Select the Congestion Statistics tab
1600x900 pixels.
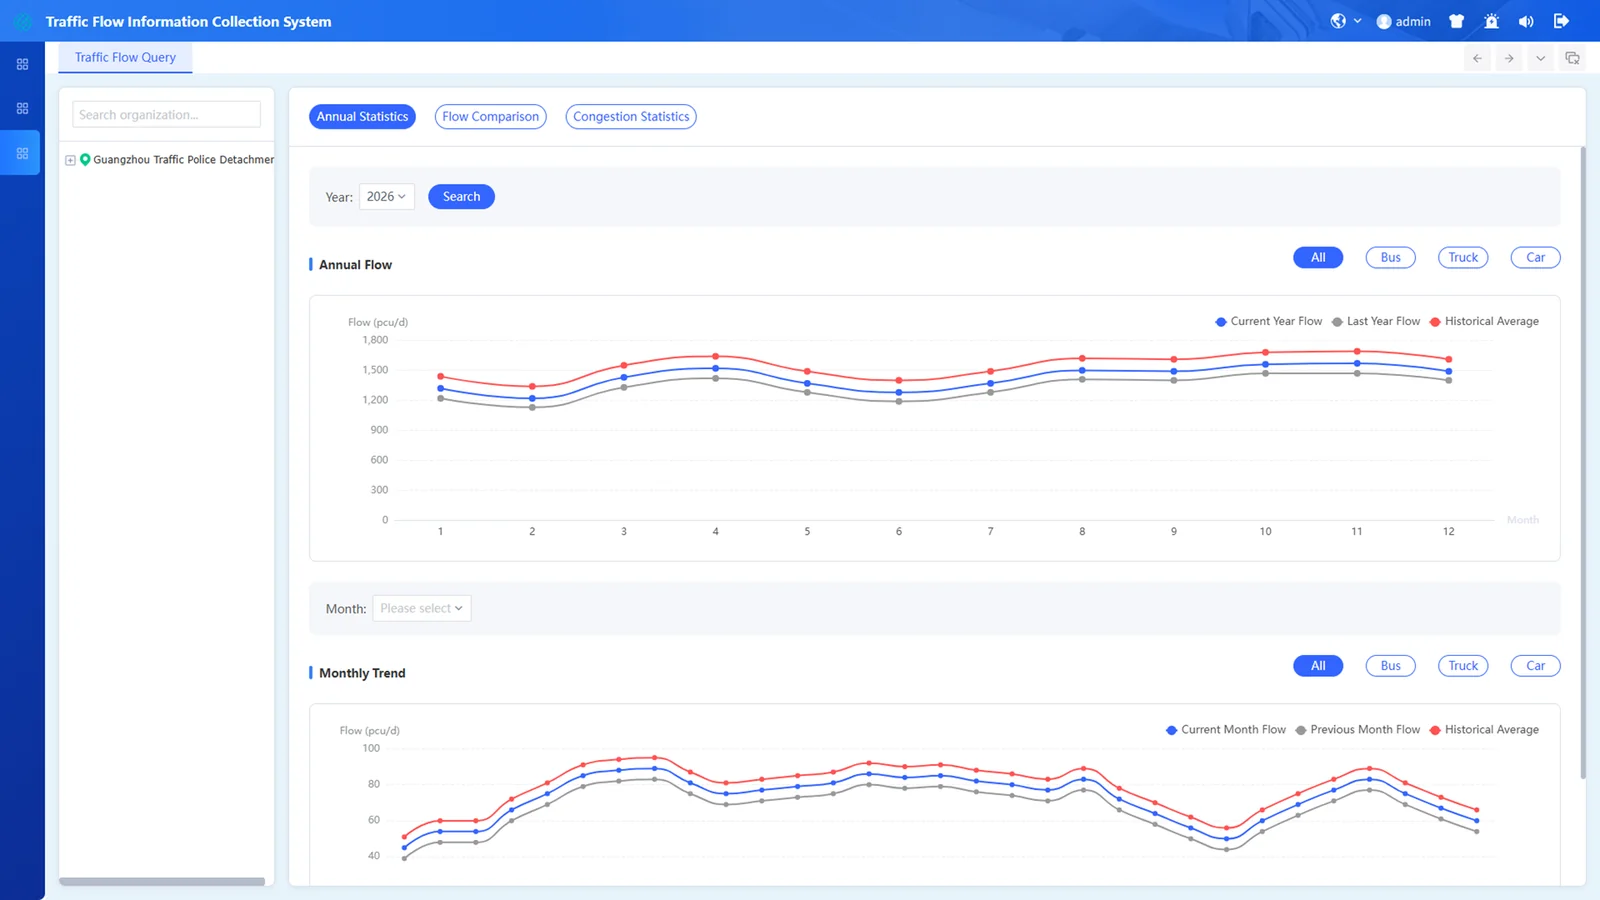631,117
